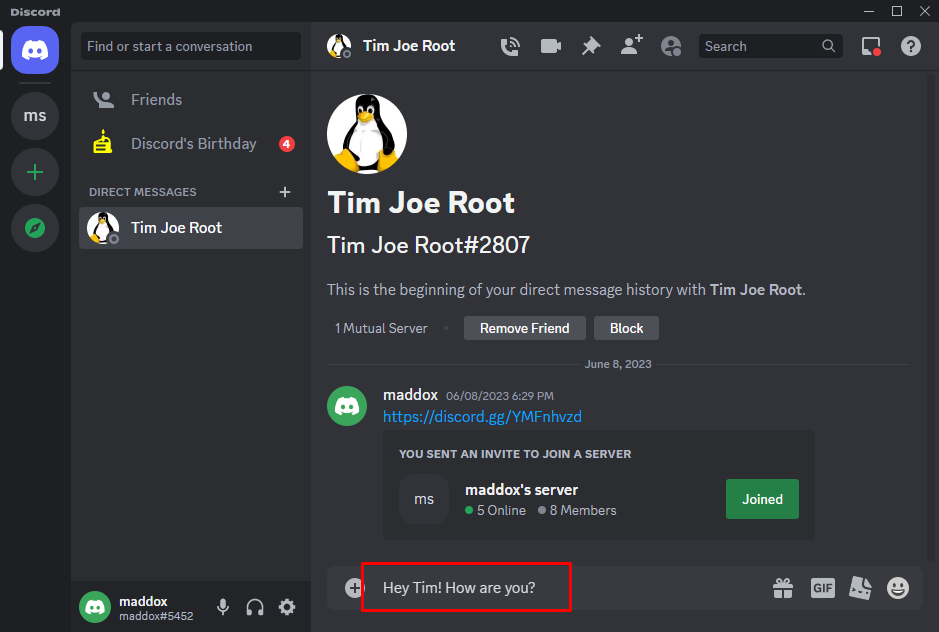The image size is (939, 632).
Task: Click the ms server icon in invite card
Action: (x=424, y=499)
